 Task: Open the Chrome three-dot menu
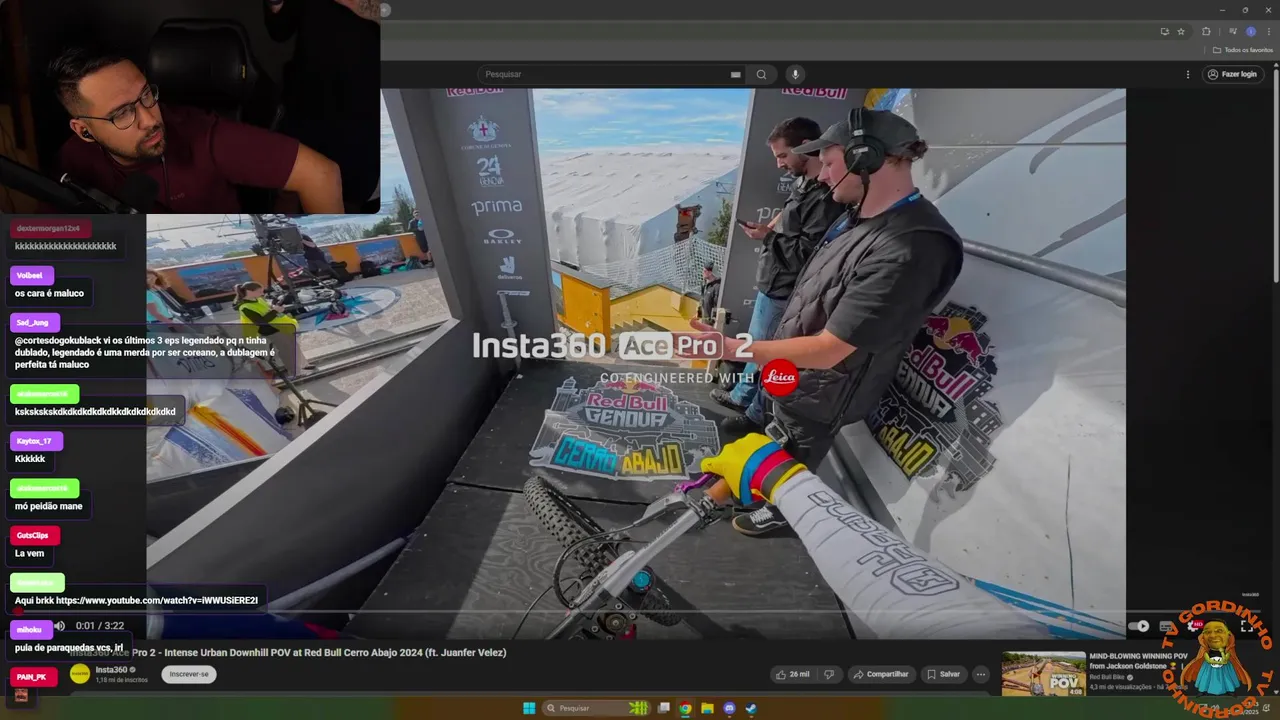[x=1269, y=31]
